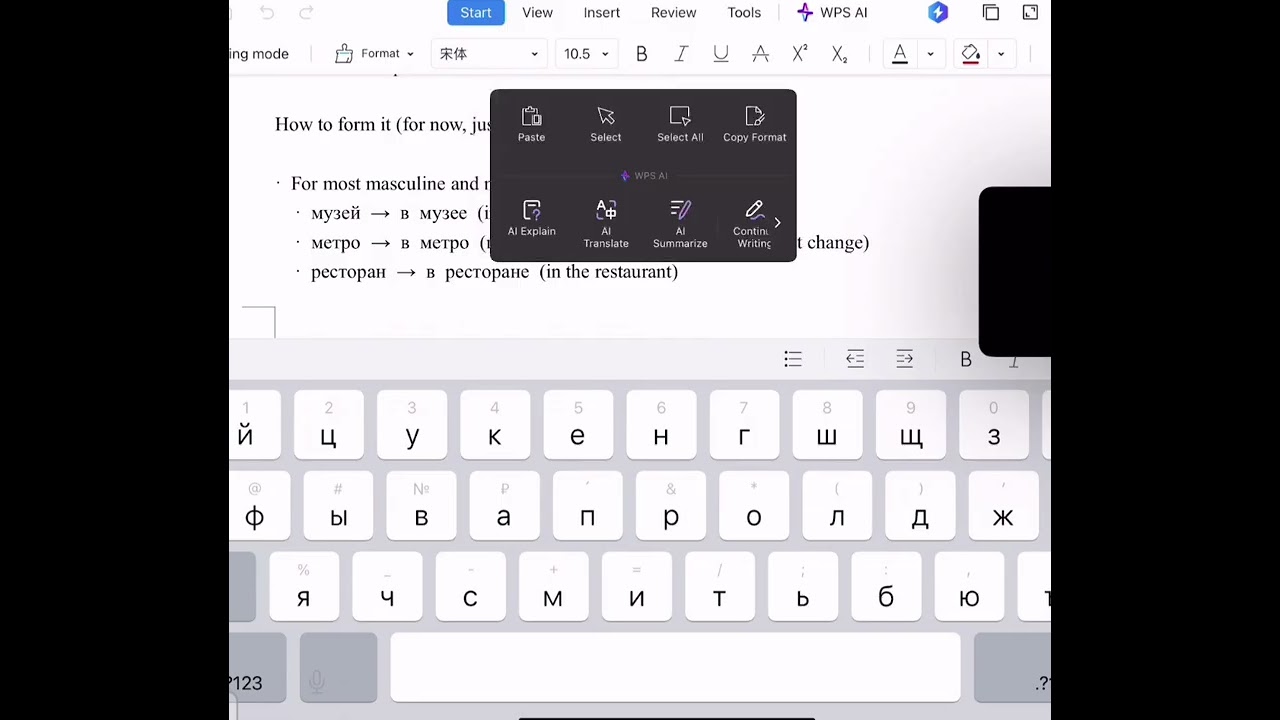
Task: Tap the undo arrow
Action: 267,12
